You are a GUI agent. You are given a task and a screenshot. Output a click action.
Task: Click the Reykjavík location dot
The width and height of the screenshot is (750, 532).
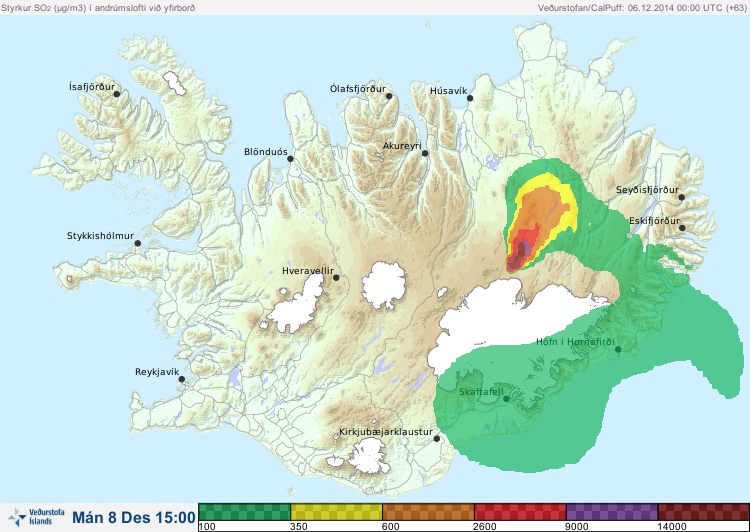pos(182,379)
